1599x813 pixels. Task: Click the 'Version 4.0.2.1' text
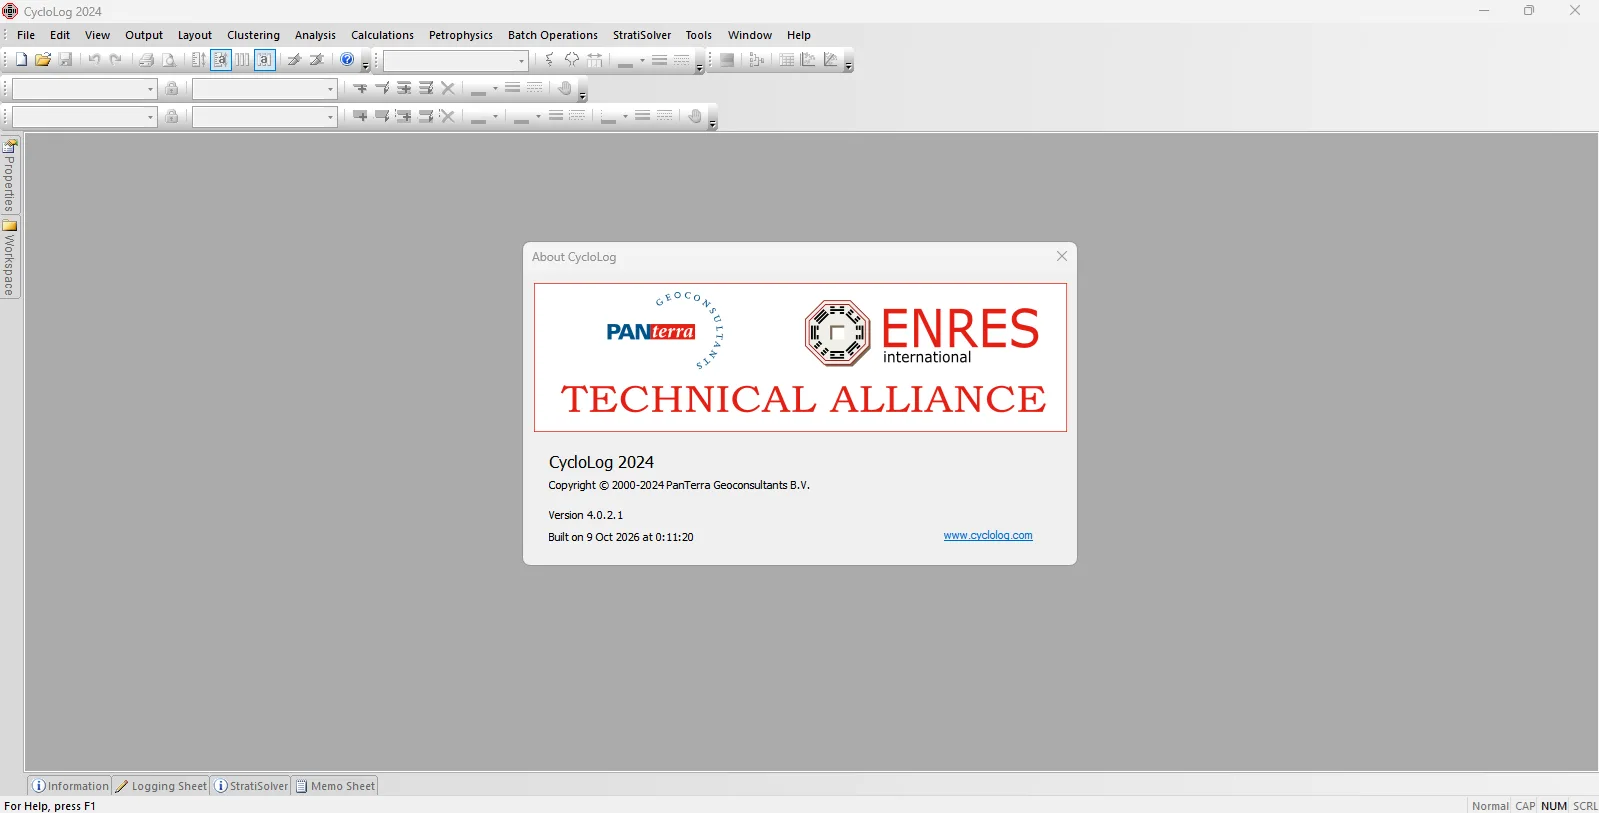pos(585,515)
